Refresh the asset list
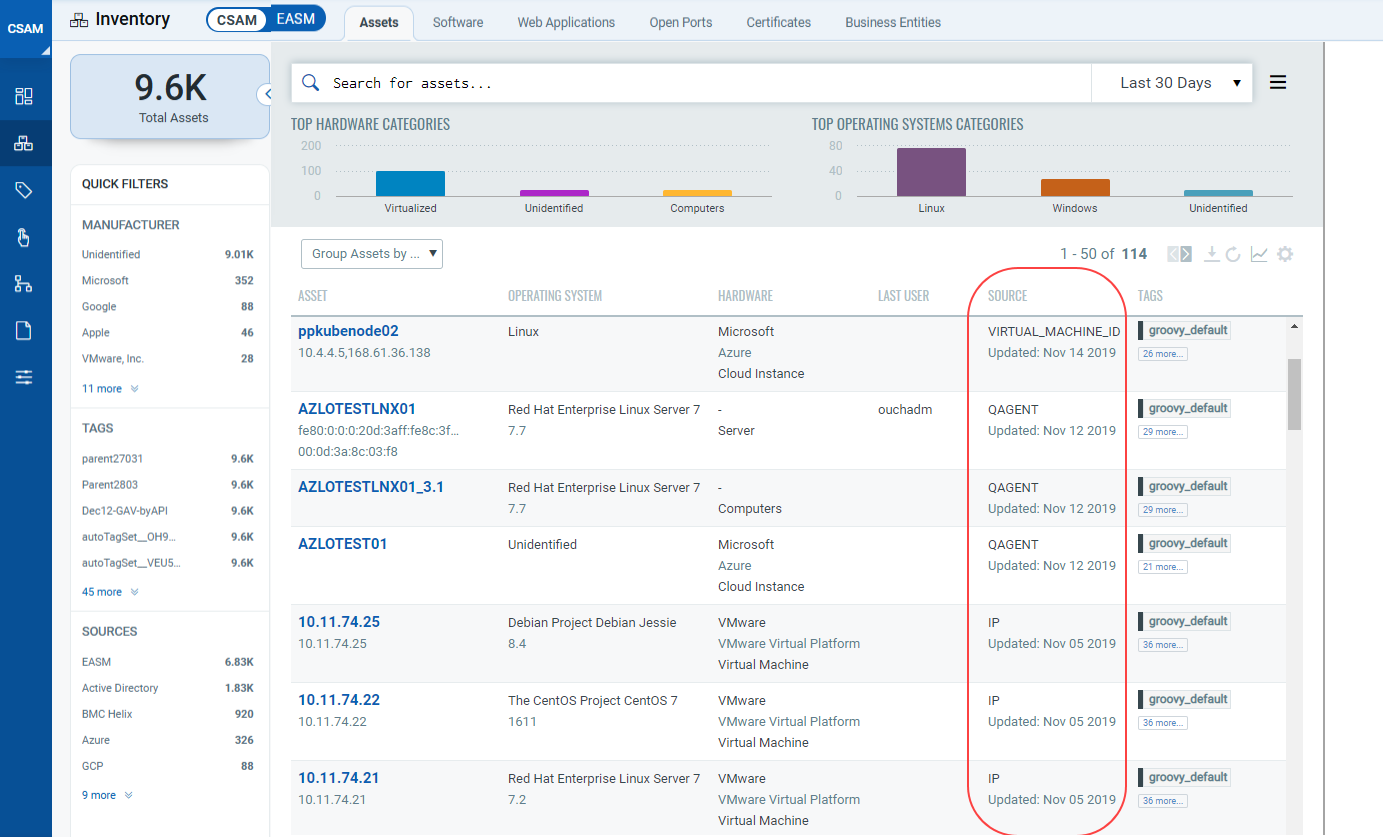The width and height of the screenshot is (1383, 837). tap(1233, 255)
